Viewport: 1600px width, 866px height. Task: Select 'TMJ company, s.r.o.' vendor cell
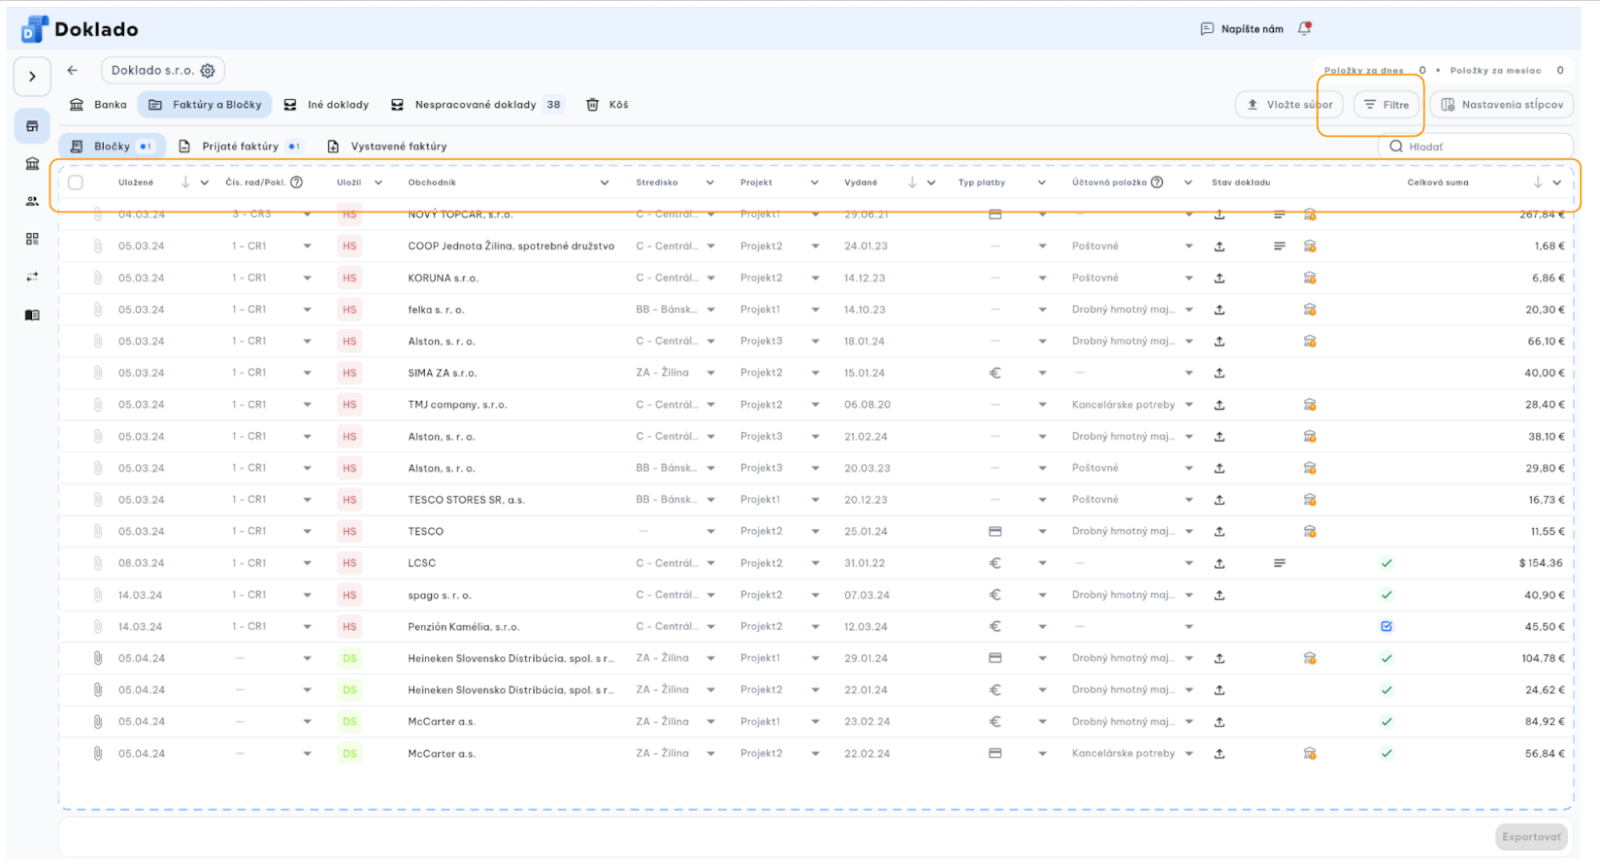(457, 405)
